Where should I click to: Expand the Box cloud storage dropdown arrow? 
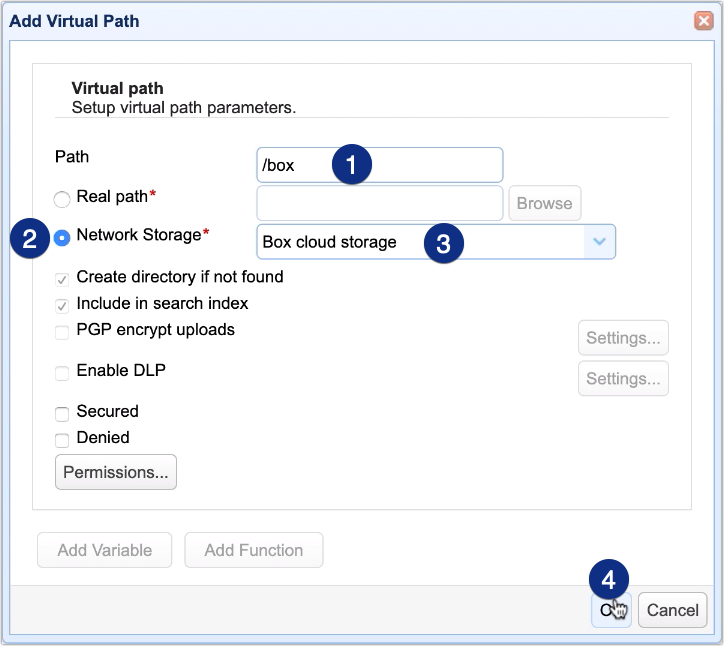click(x=599, y=242)
